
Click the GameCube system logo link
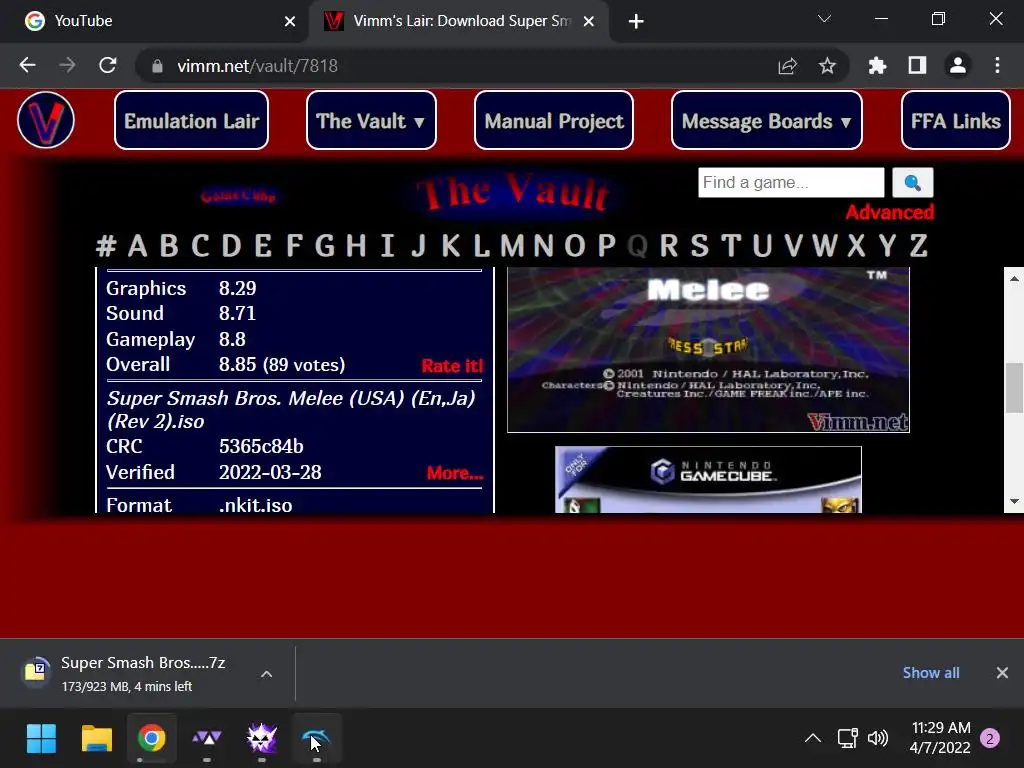[x=238, y=195]
